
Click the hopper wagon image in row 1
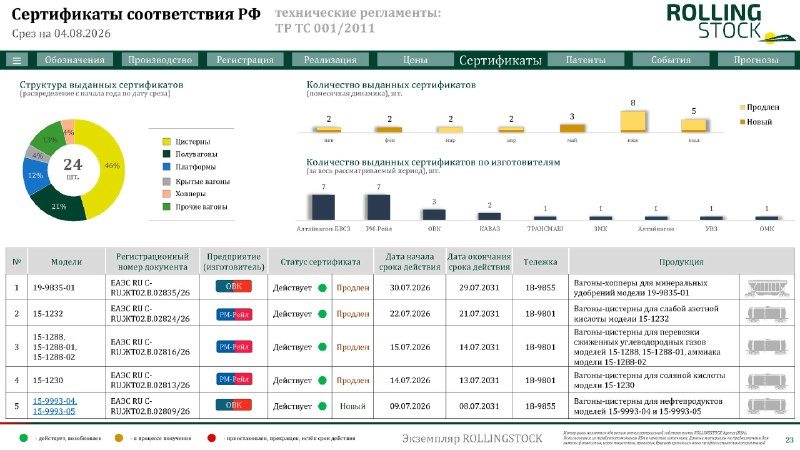tap(767, 288)
